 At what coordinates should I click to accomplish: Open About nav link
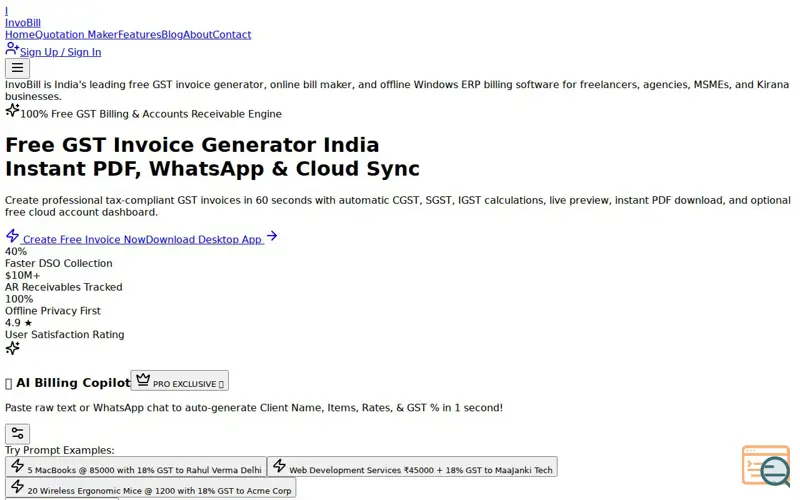click(198, 35)
